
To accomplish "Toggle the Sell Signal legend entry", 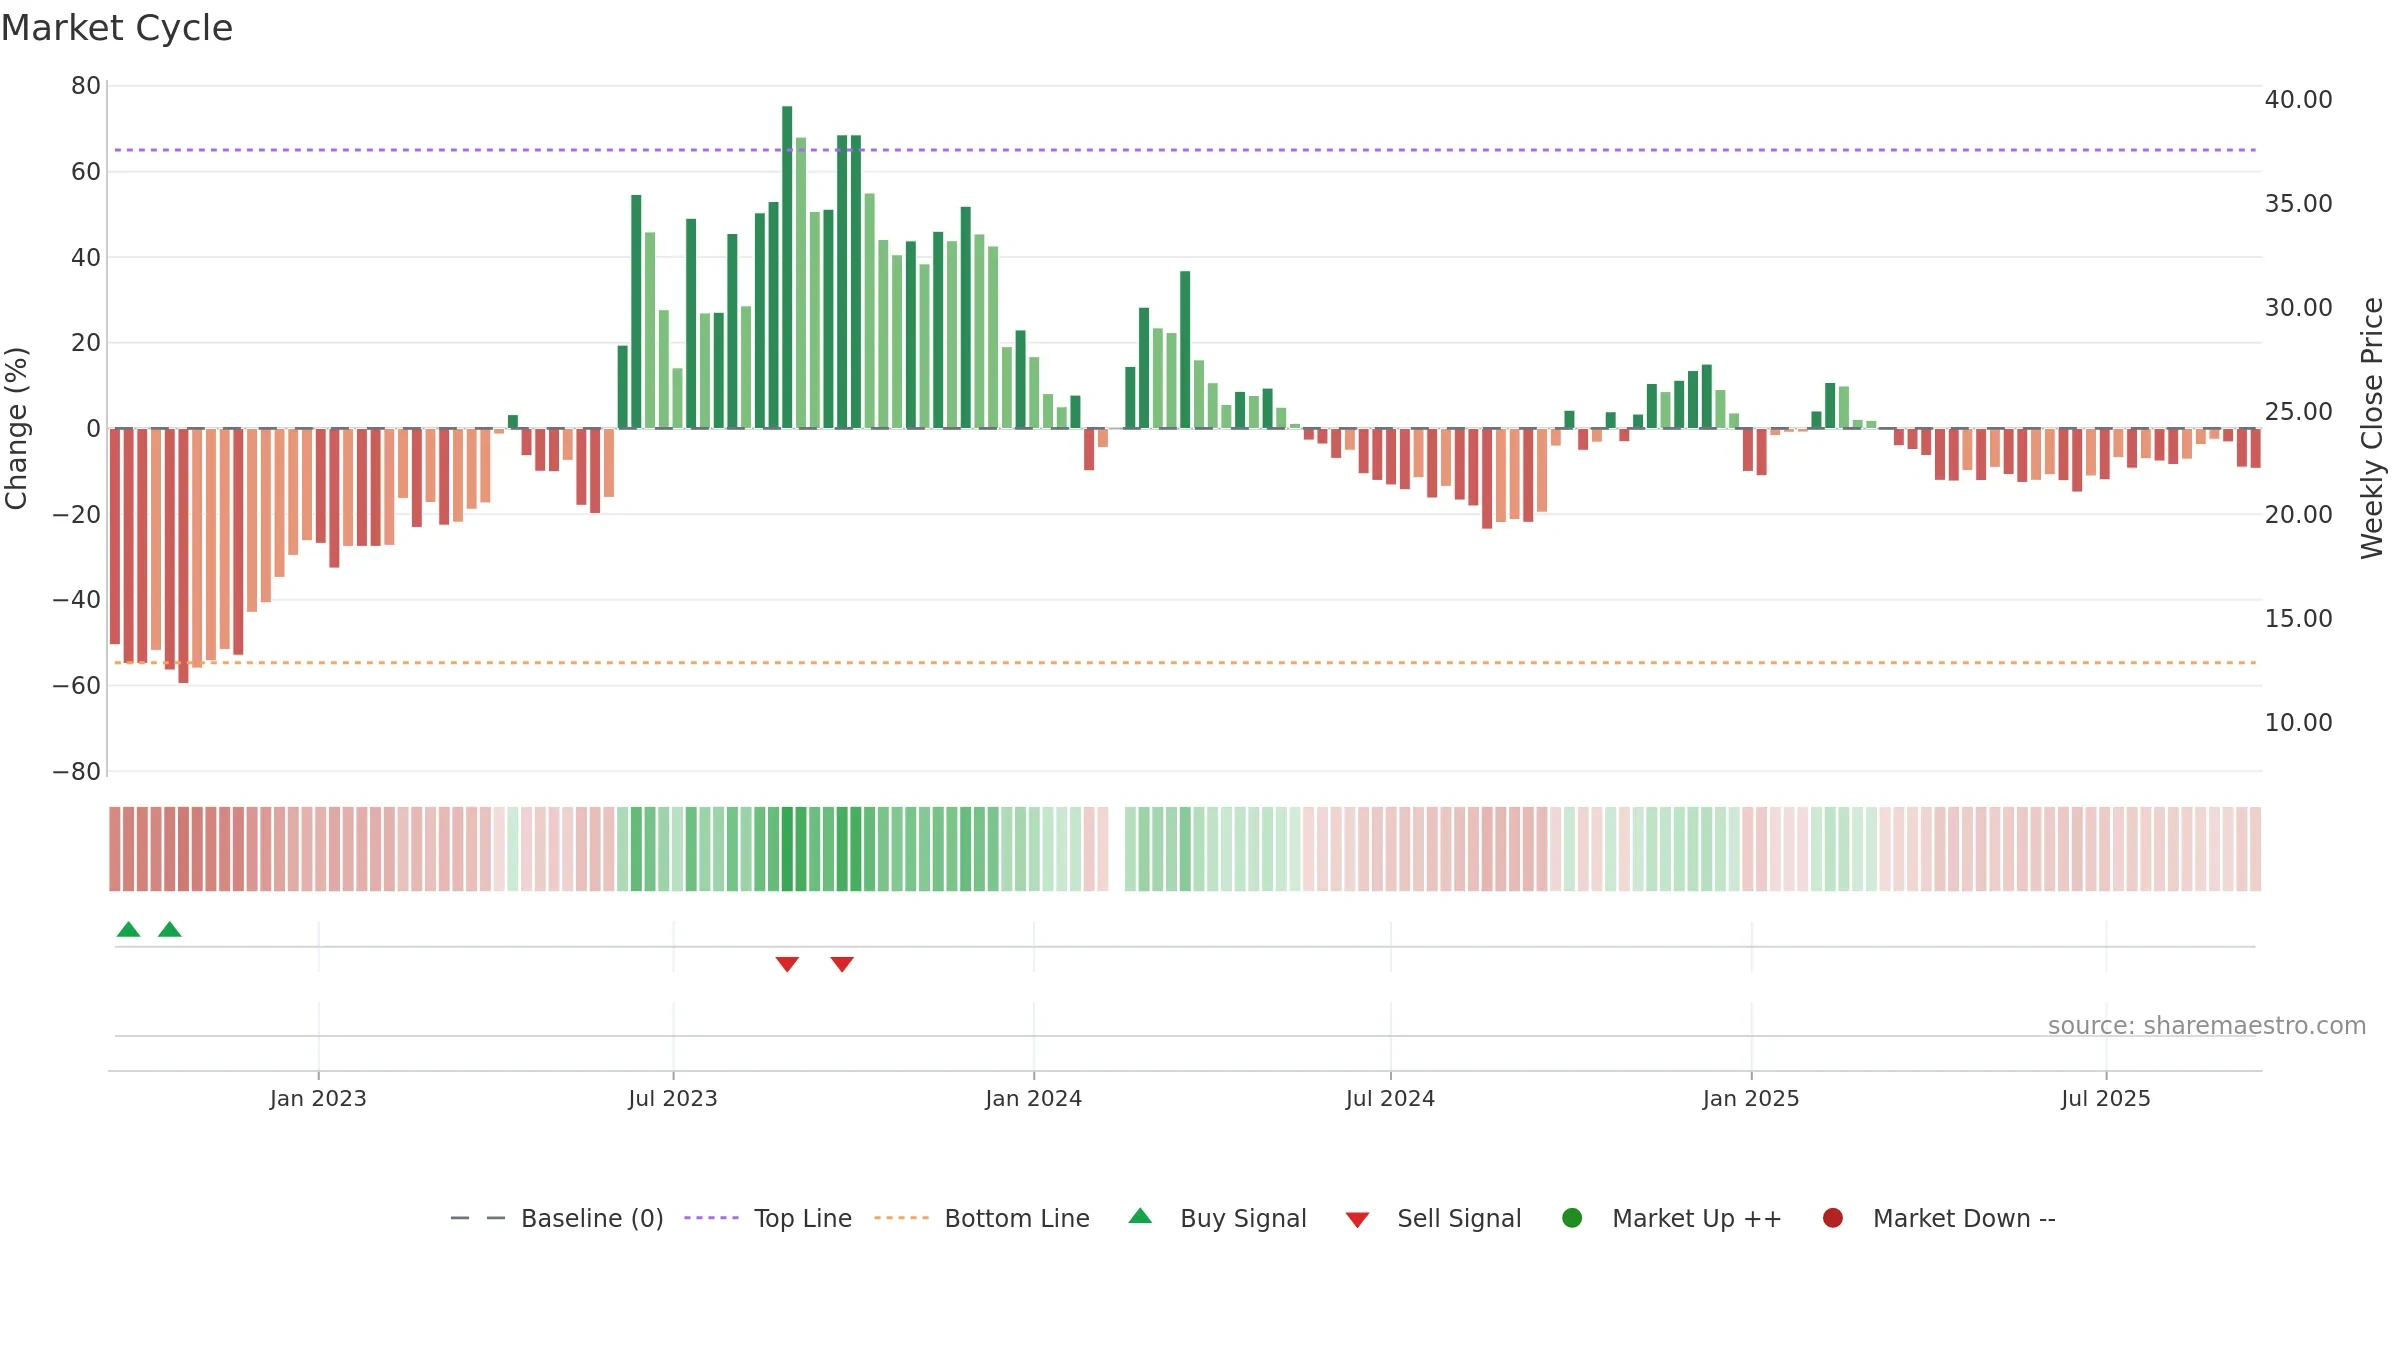I will coord(1433,1218).
